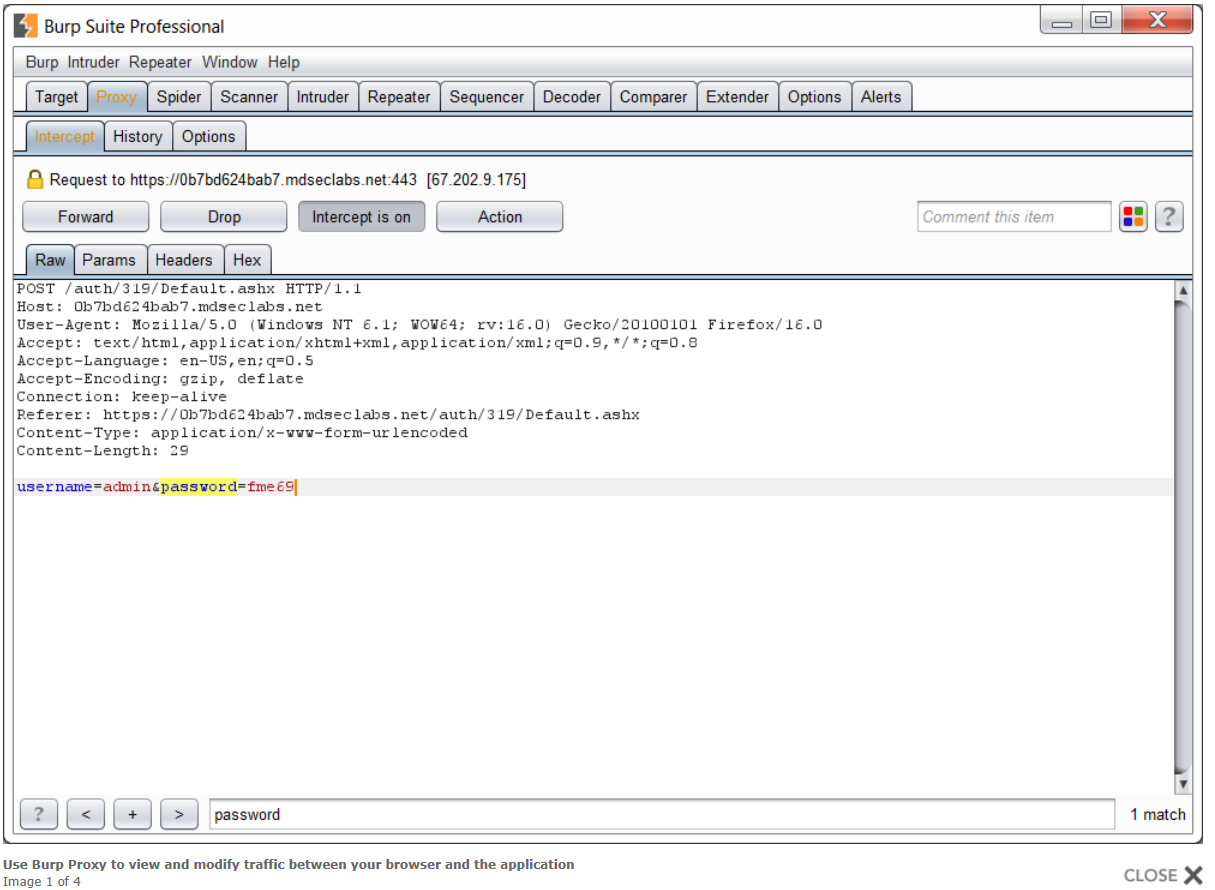Screen dimensions: 1215x890
Task: Click the Comment this item field
Action: [x=1014, y=217]
